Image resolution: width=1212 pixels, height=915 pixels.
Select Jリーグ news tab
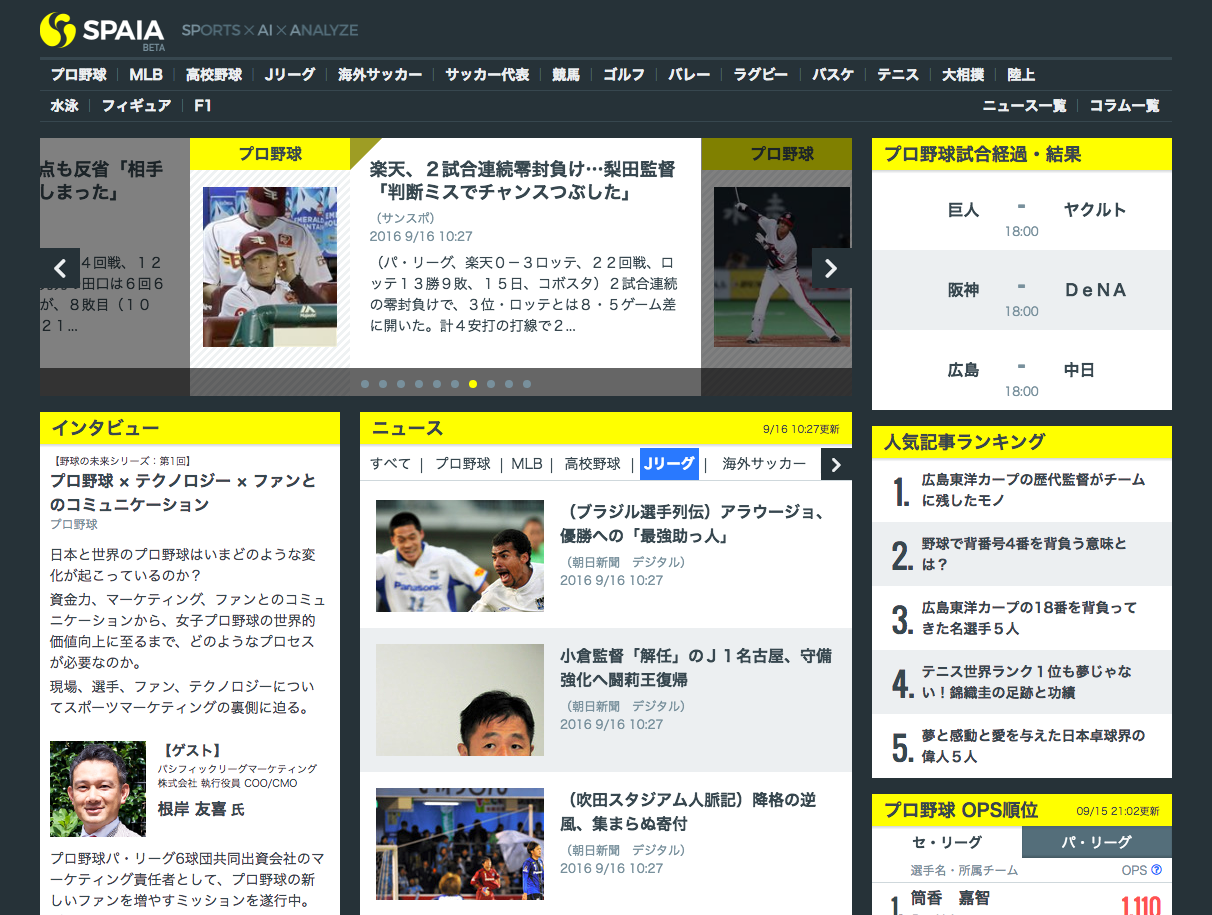669,463
